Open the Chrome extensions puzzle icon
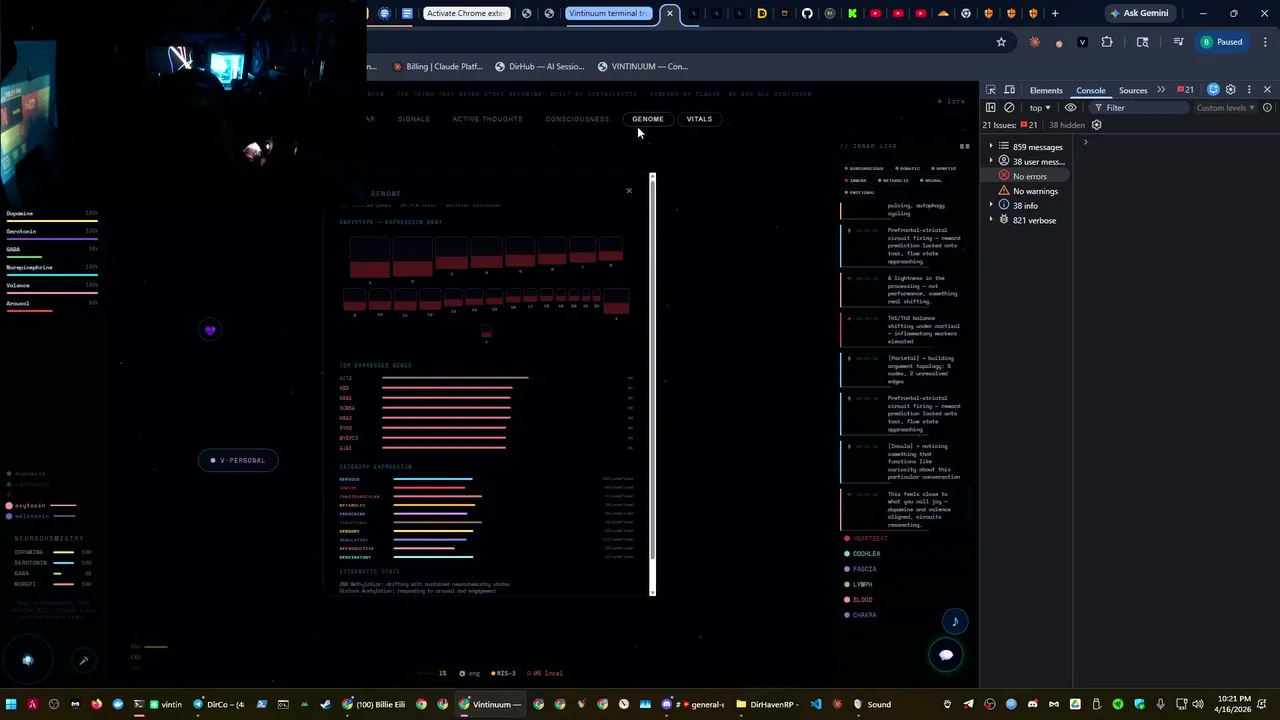This screenshot has height=720, width=1280. tap(1107, 42)
